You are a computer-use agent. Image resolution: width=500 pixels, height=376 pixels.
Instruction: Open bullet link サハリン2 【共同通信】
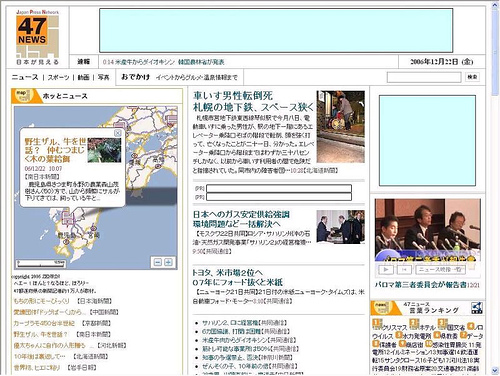tap(244, 323)
